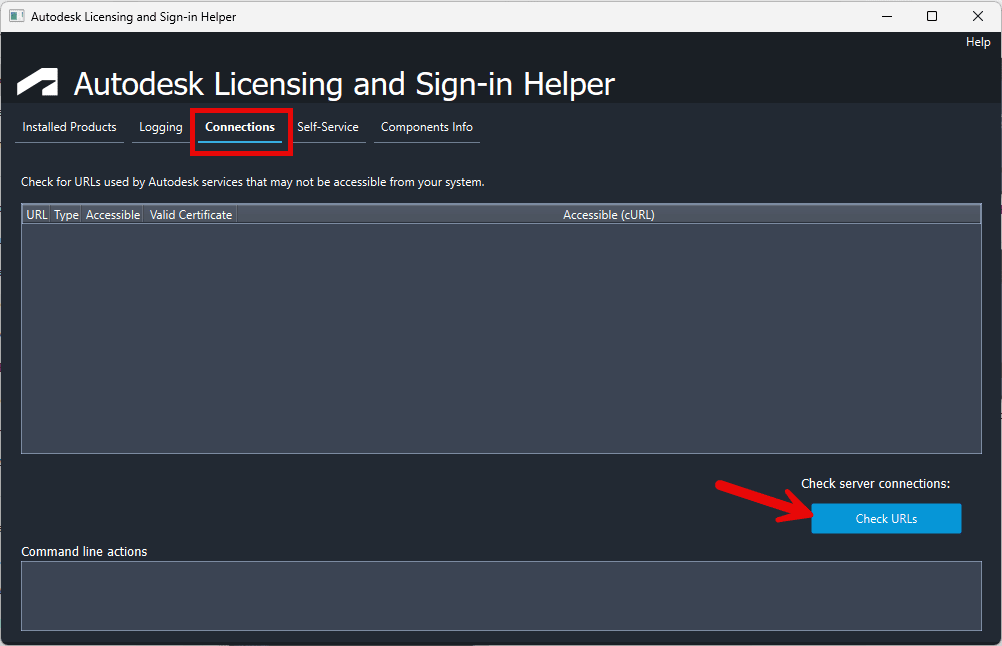The height and width of the screenshot is (646, 1002).
Task: Select the Connections tab
Action: click(x=240, y=127)
